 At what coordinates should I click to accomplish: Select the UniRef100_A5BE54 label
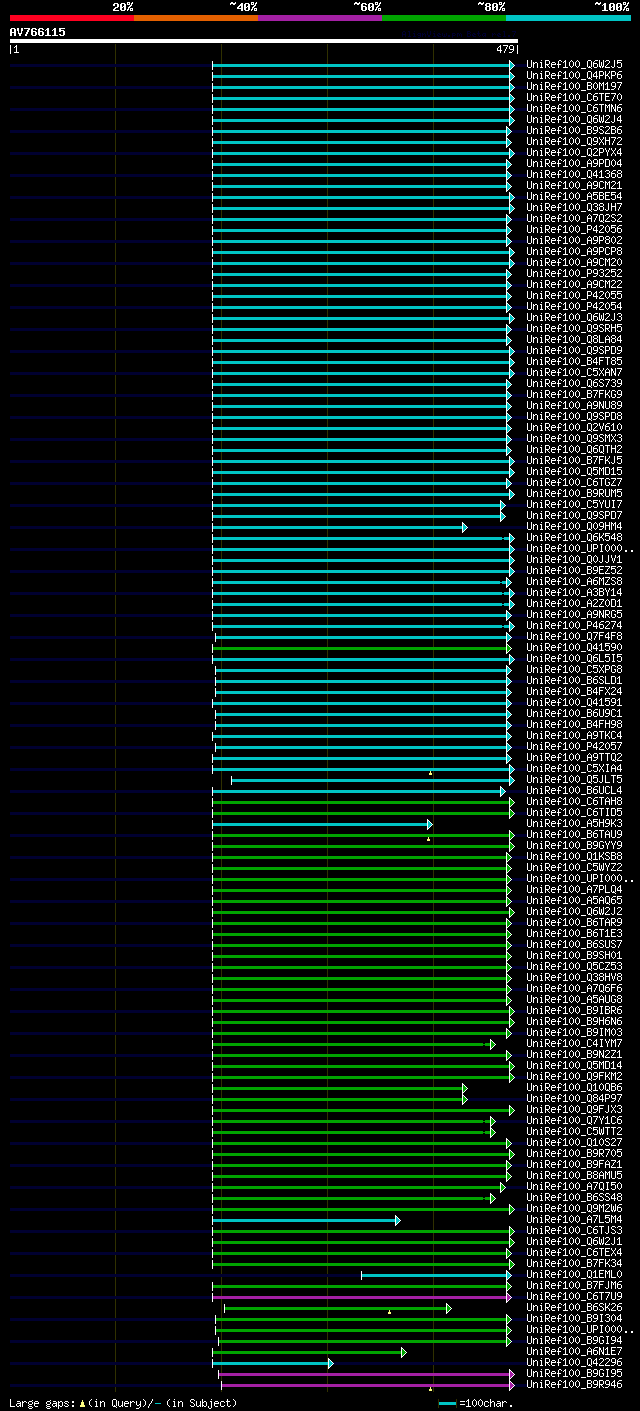click(x=574, y=197)
